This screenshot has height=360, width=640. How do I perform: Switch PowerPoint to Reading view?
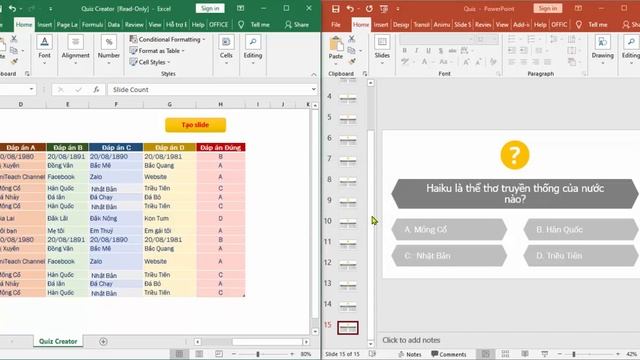(525, 354)
